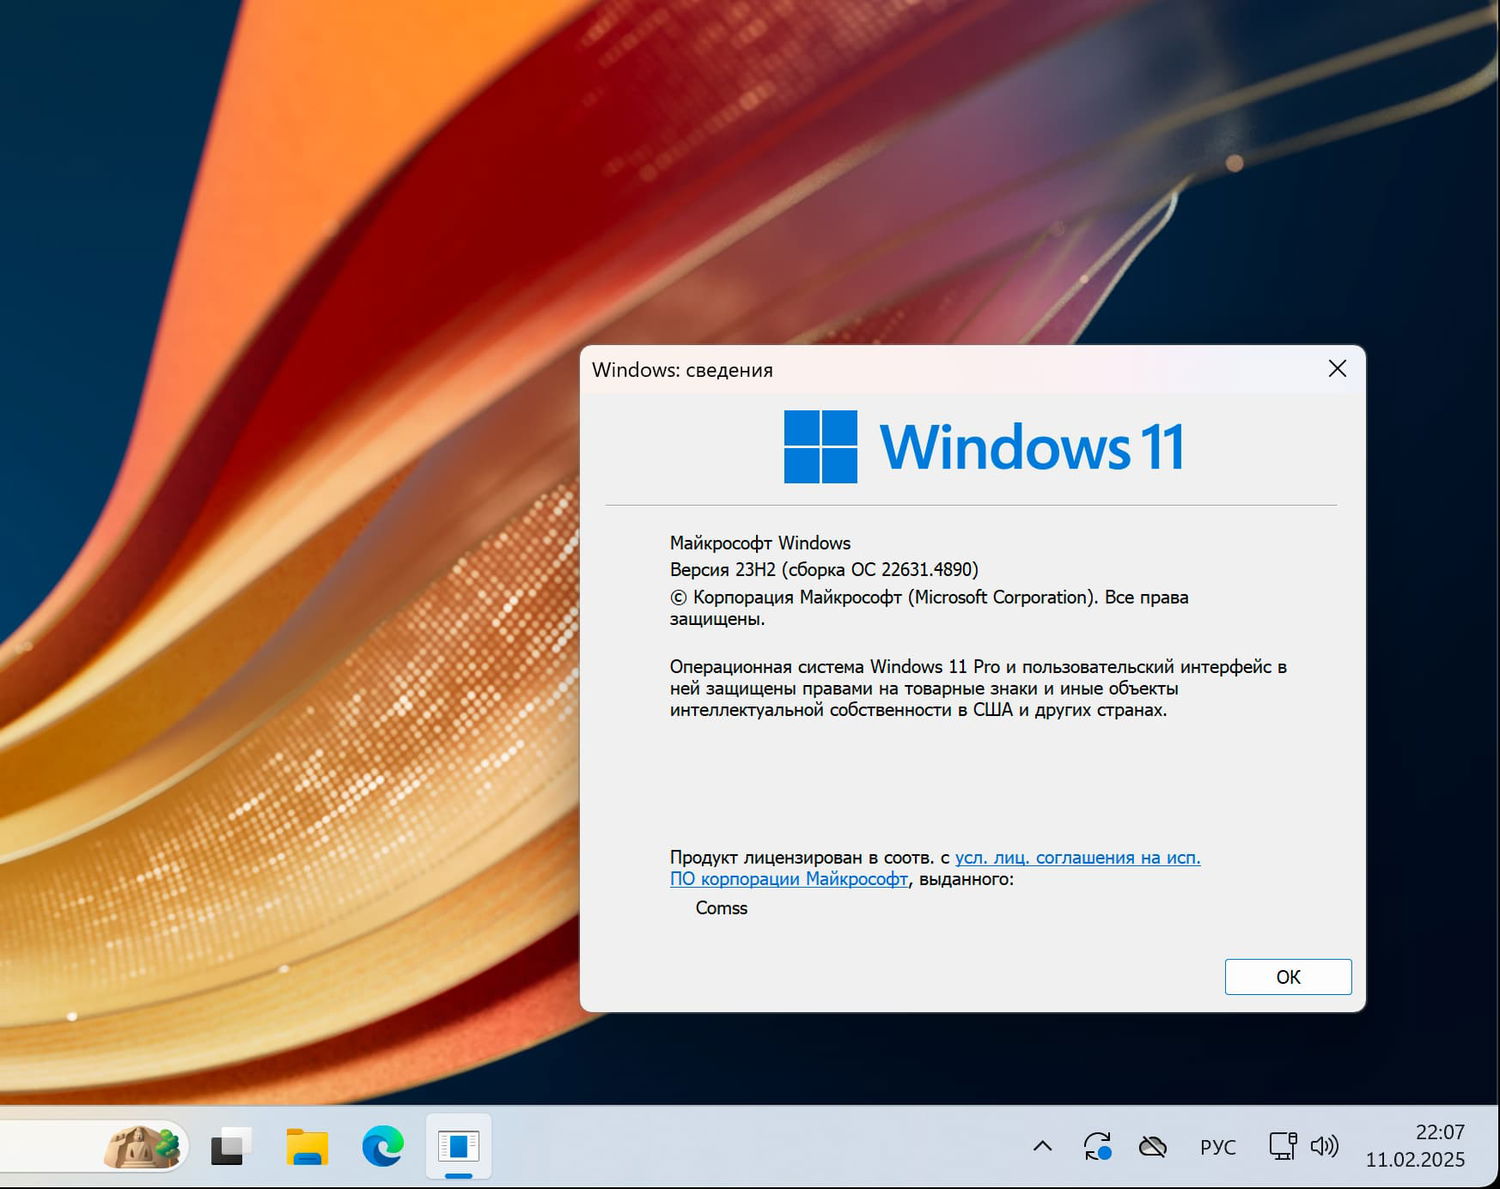
Task: Open the speaker volume icon in system tray
Action: click(1326, 1146)
